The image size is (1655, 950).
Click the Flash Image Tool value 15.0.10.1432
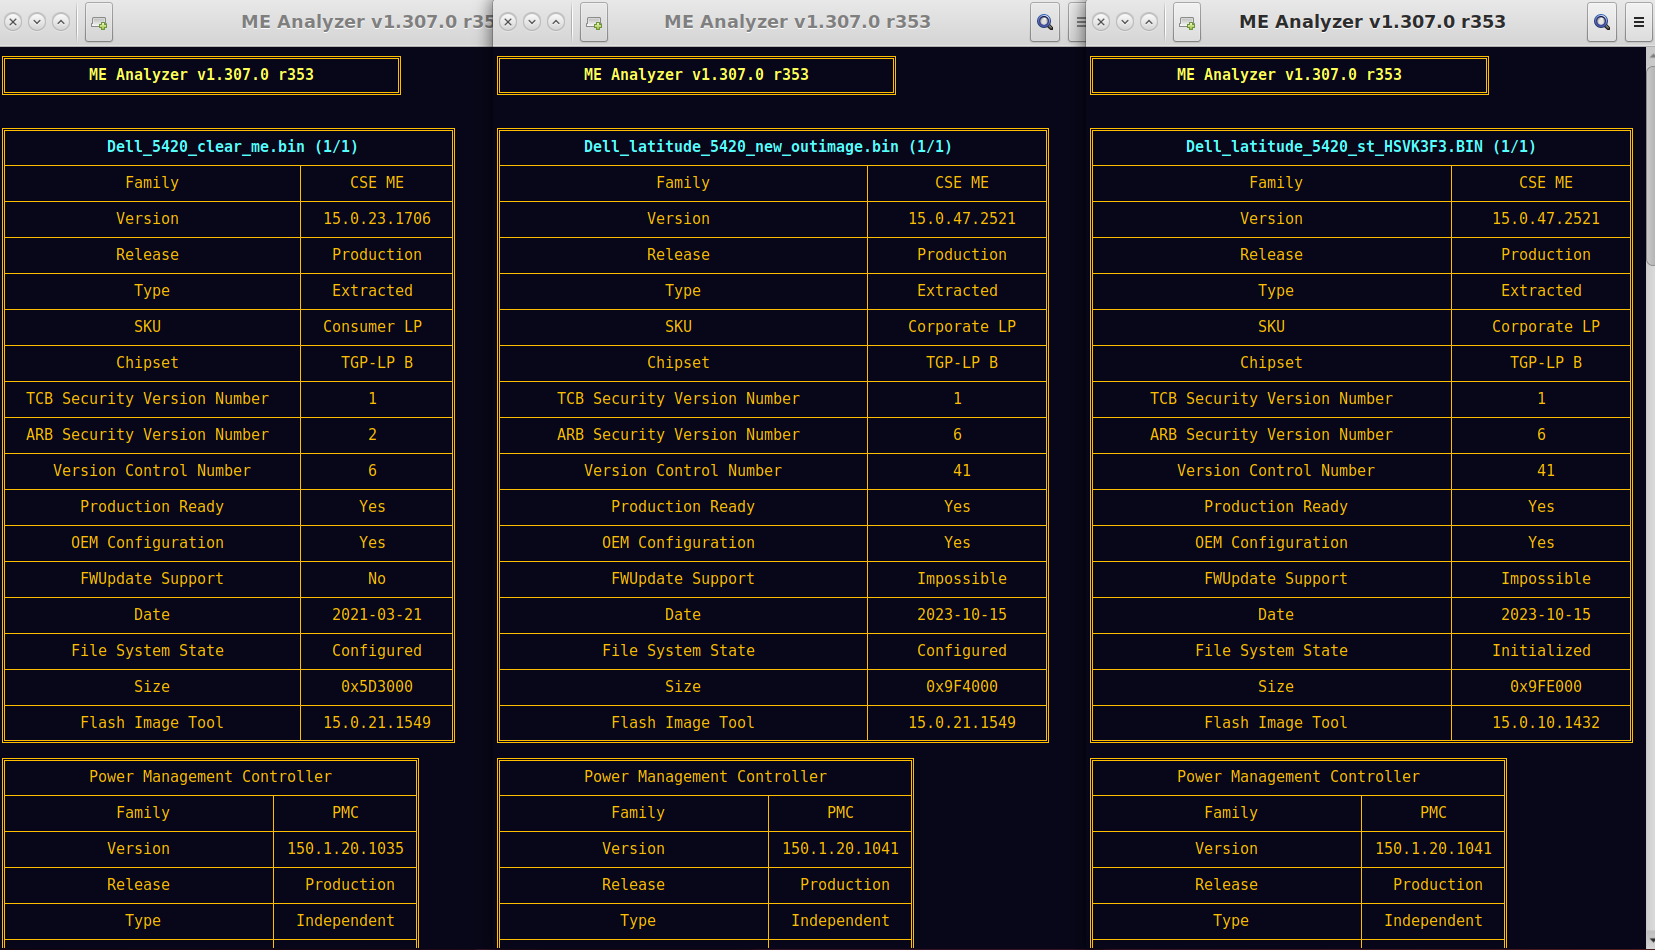tap(1546, 723)
